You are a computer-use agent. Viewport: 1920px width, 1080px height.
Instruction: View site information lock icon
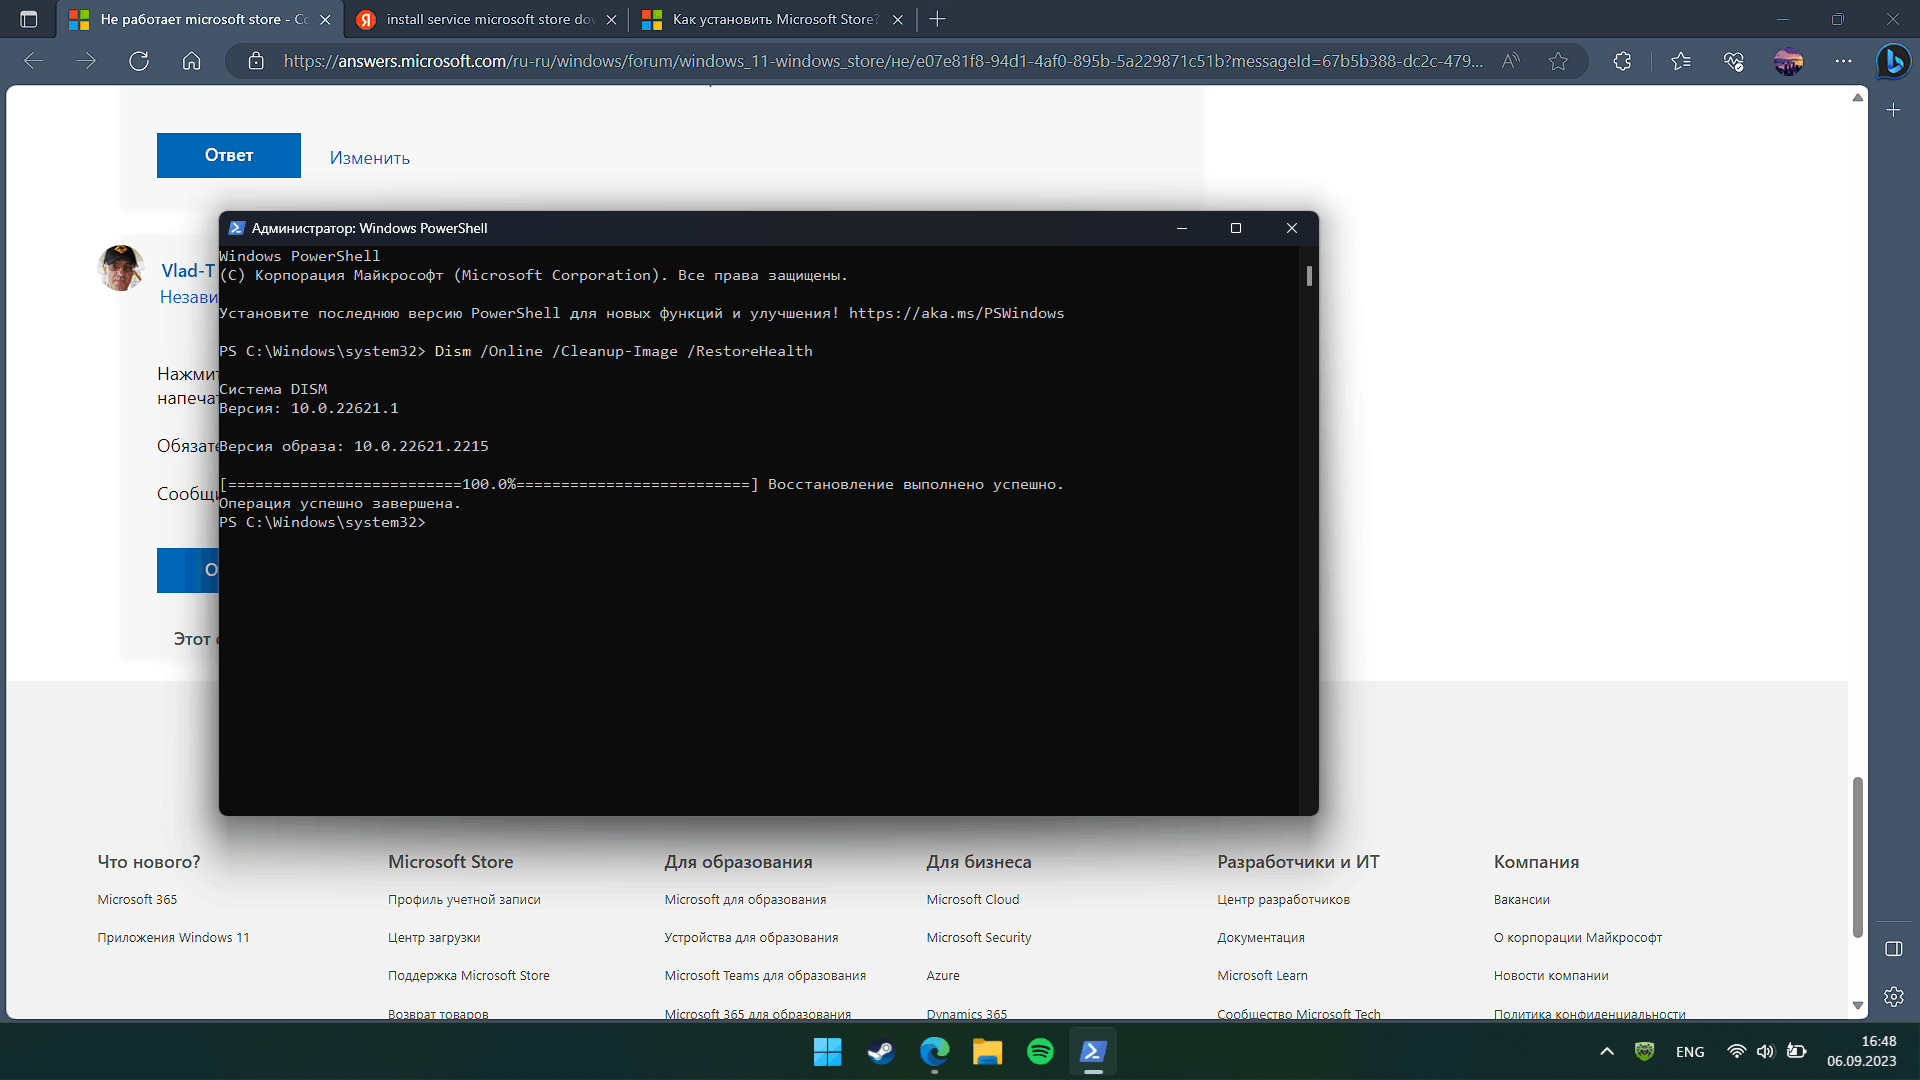click(x=256, y=61)
